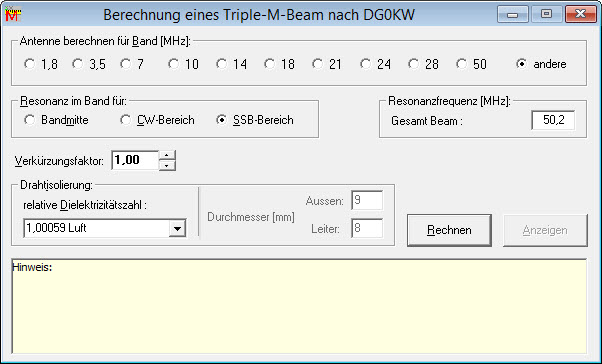Increase Verkürzungsfaktor with up arrow
602x364 pixels.
point(167,156)
